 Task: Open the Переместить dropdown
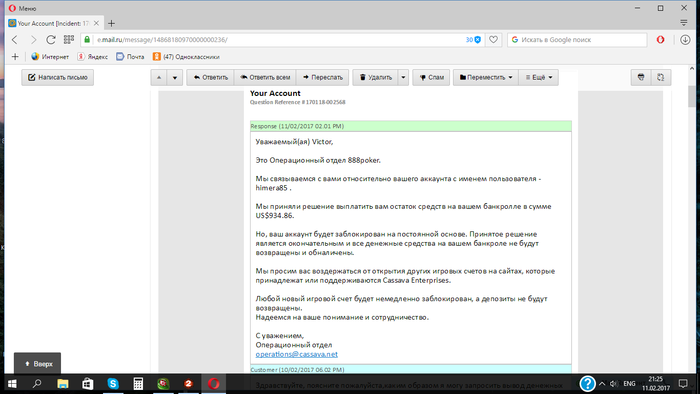[486, 77]
